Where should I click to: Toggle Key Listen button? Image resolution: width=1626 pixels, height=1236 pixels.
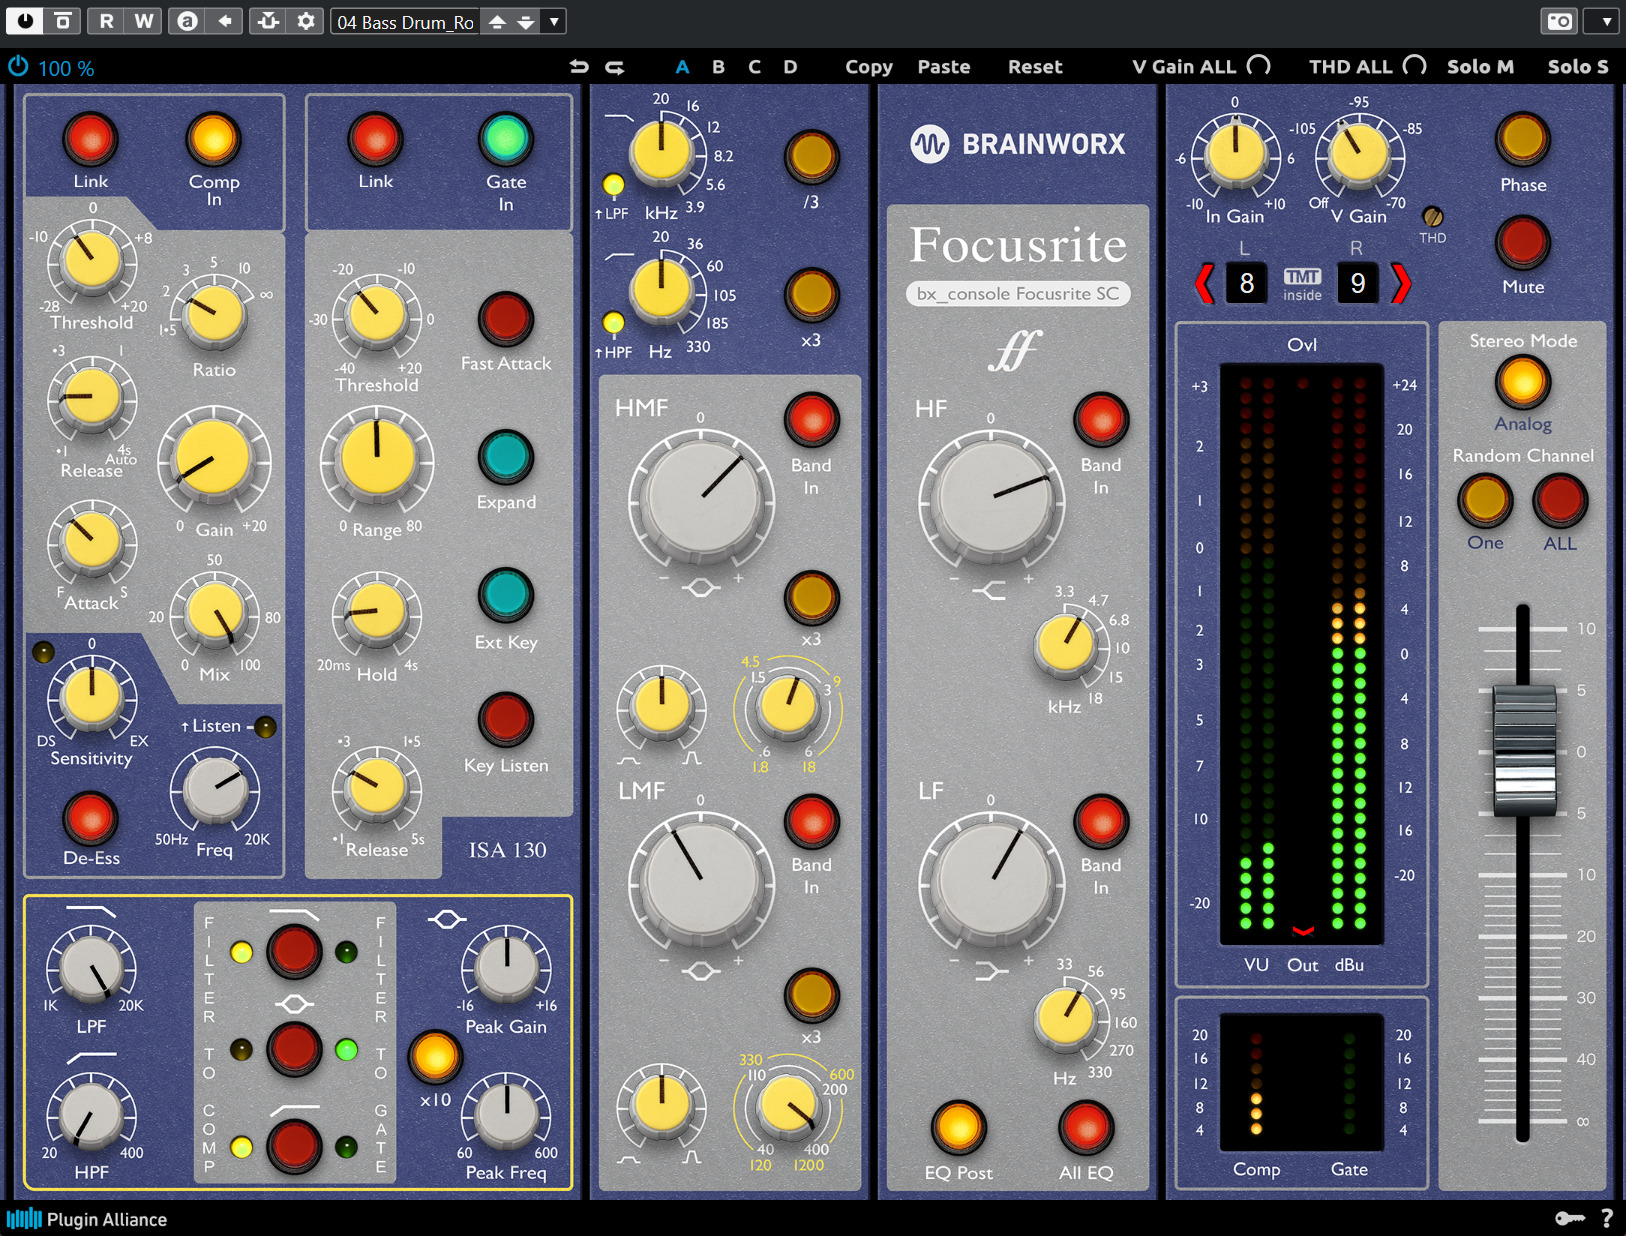(x=505, y=719)
